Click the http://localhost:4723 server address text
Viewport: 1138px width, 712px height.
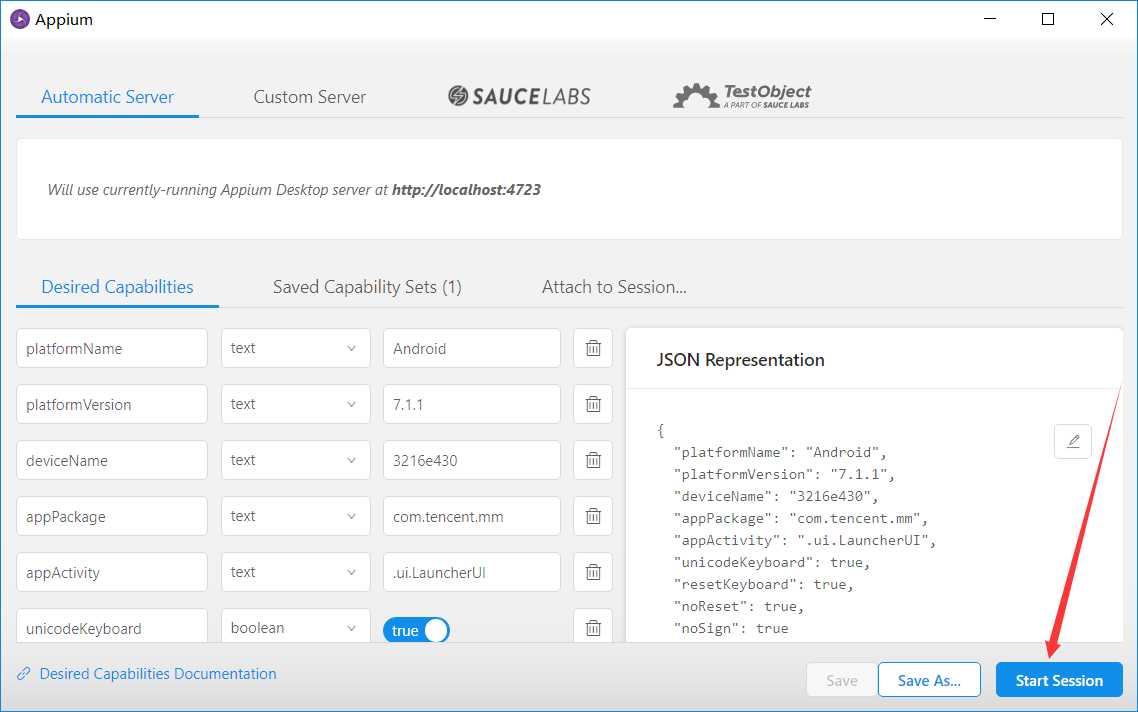467,189
